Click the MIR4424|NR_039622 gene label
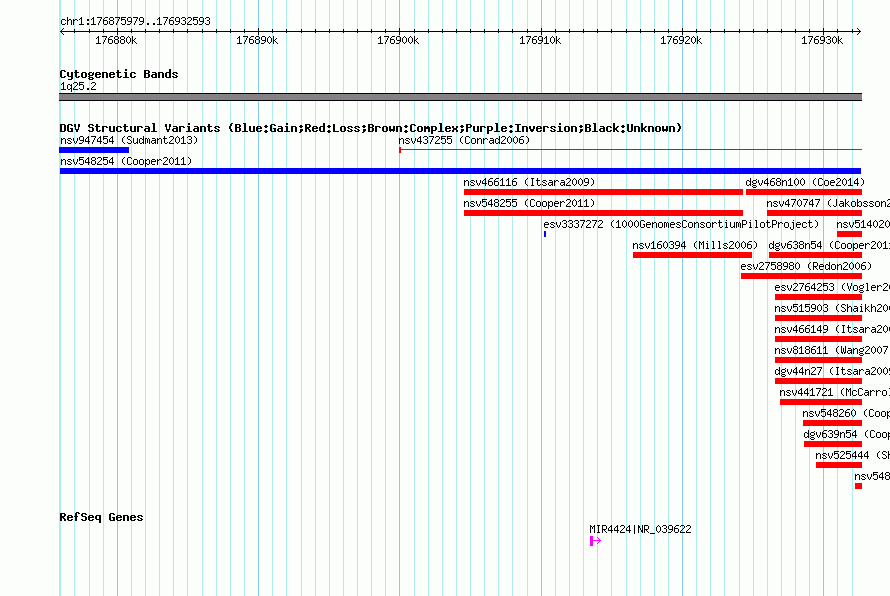 [x=640, y=529]
